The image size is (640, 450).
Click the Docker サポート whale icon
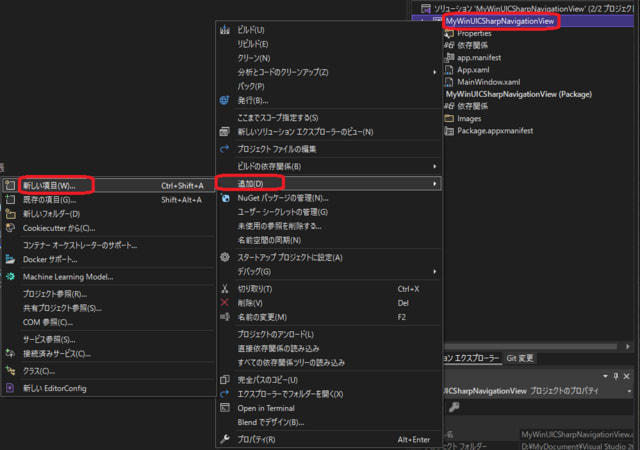[11, 259]
